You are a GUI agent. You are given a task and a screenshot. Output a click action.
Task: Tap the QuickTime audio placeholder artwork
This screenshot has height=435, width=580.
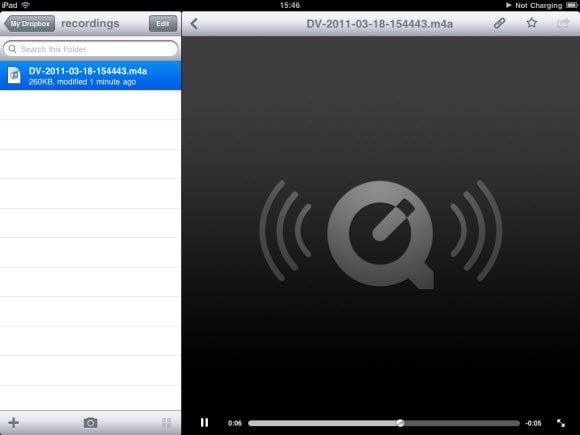click(x=381, y=234)
